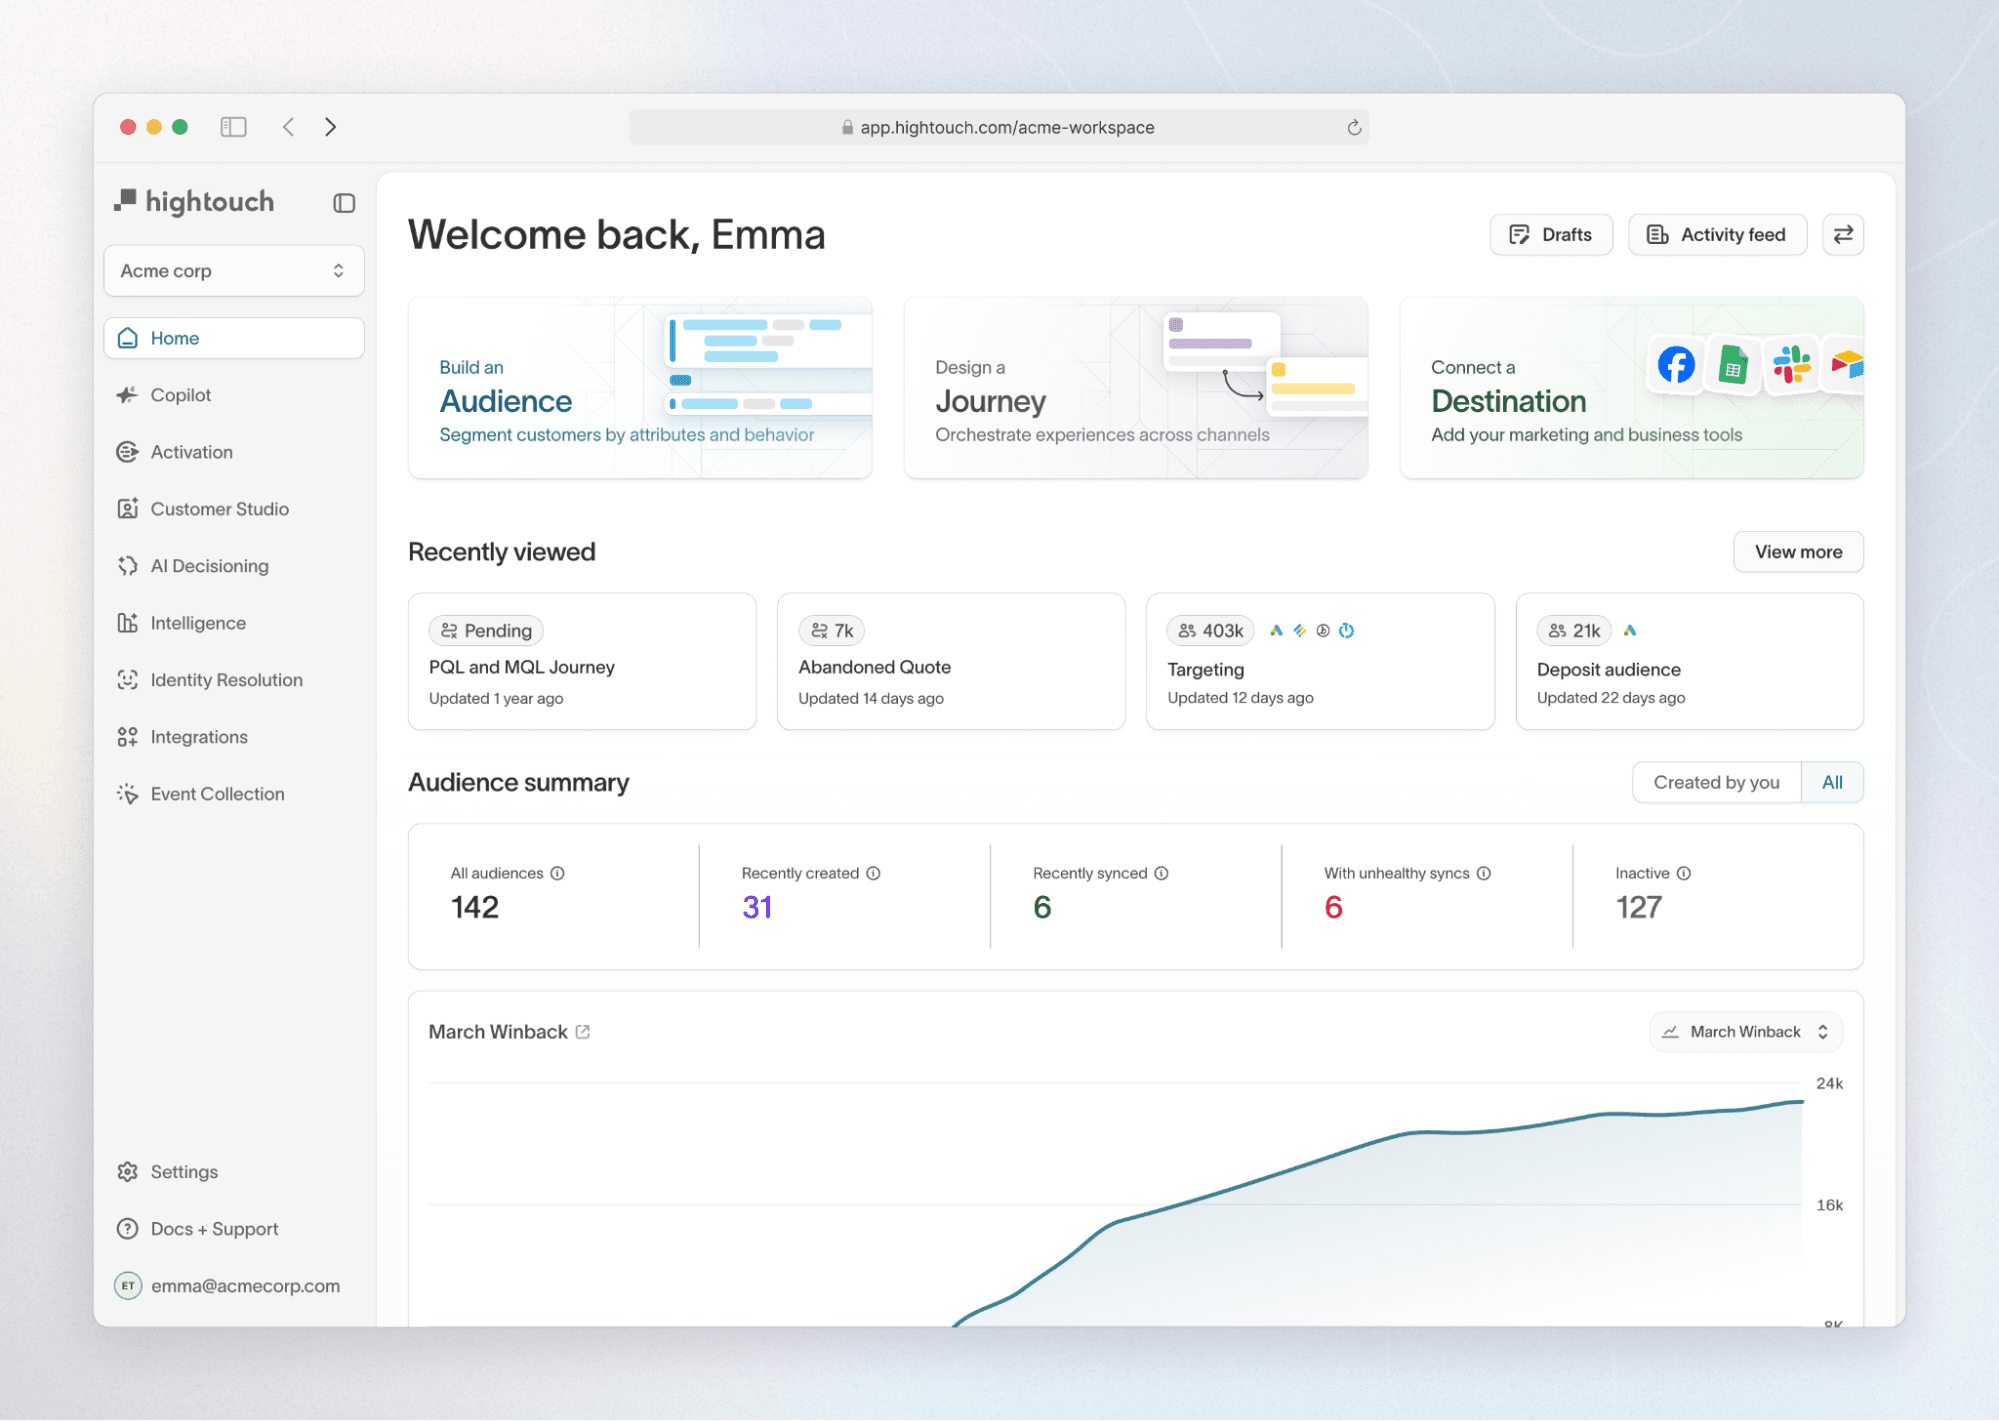Open the Activity feed
1999x1421 pixels.
[x=1716, y=235]
